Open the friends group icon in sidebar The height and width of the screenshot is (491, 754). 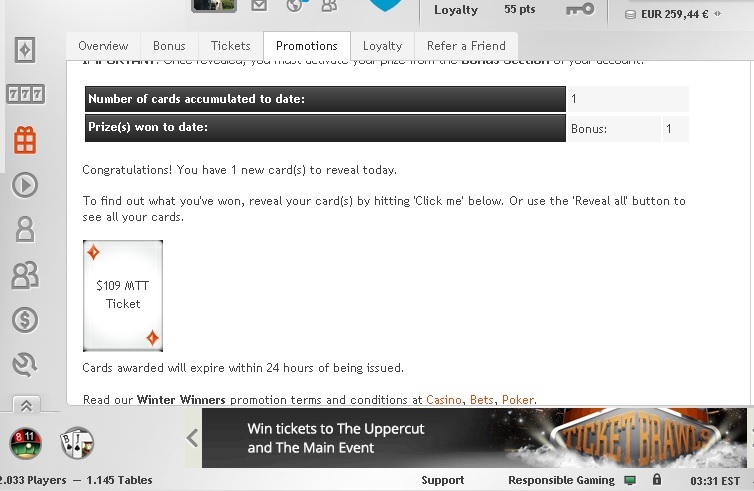coord(25,275)
